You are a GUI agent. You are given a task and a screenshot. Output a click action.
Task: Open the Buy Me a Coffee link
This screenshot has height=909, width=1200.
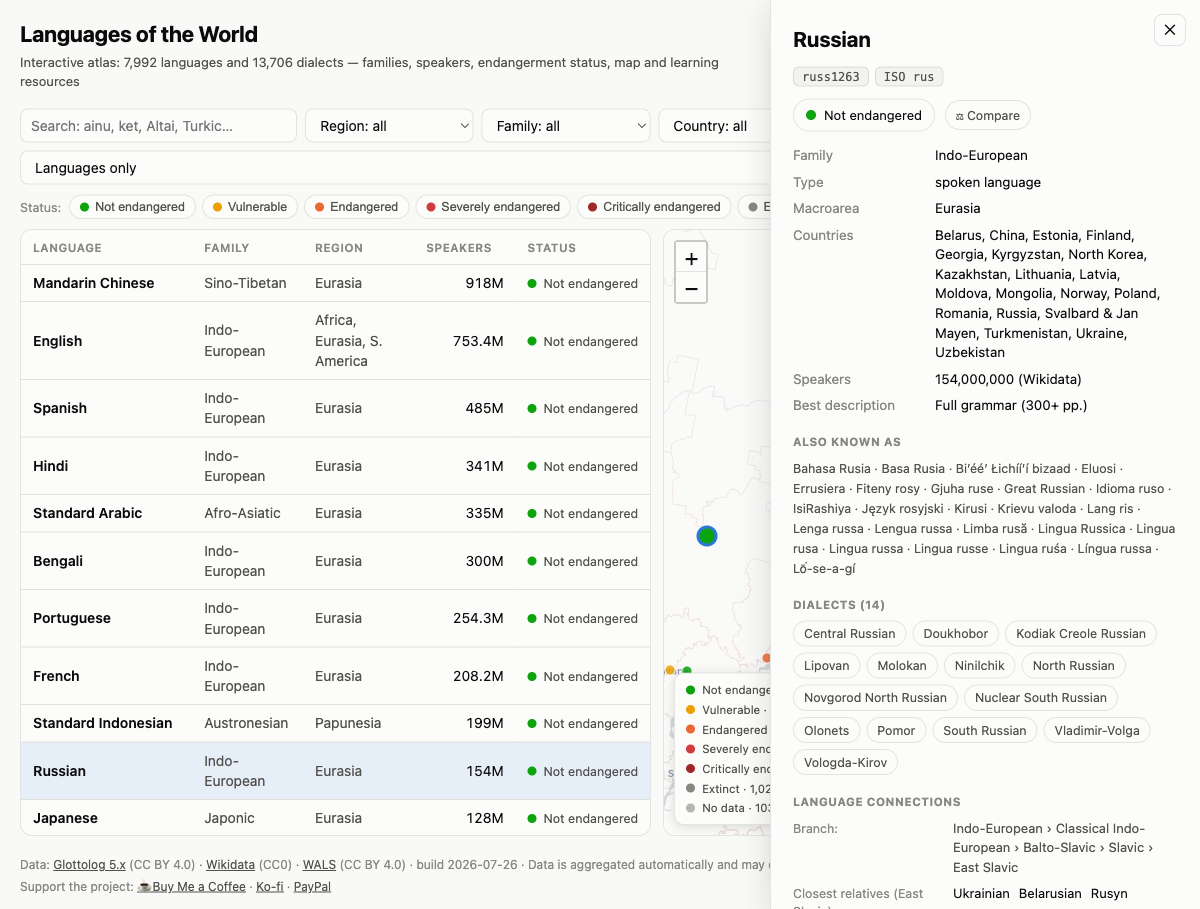point(191,887)
